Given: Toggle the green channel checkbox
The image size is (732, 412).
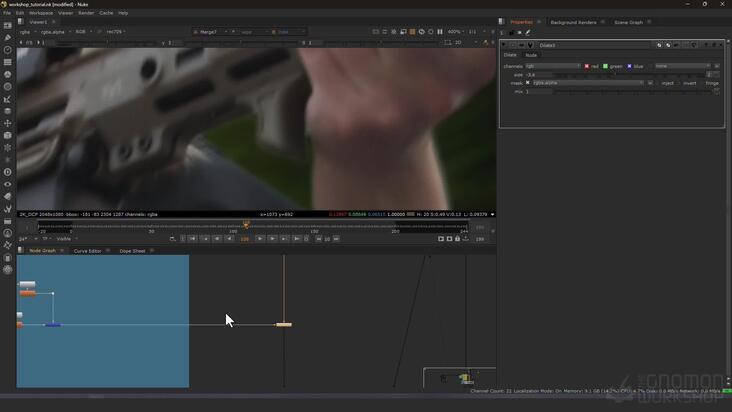Looking at the screenshot, I should (x=605, y=66).
